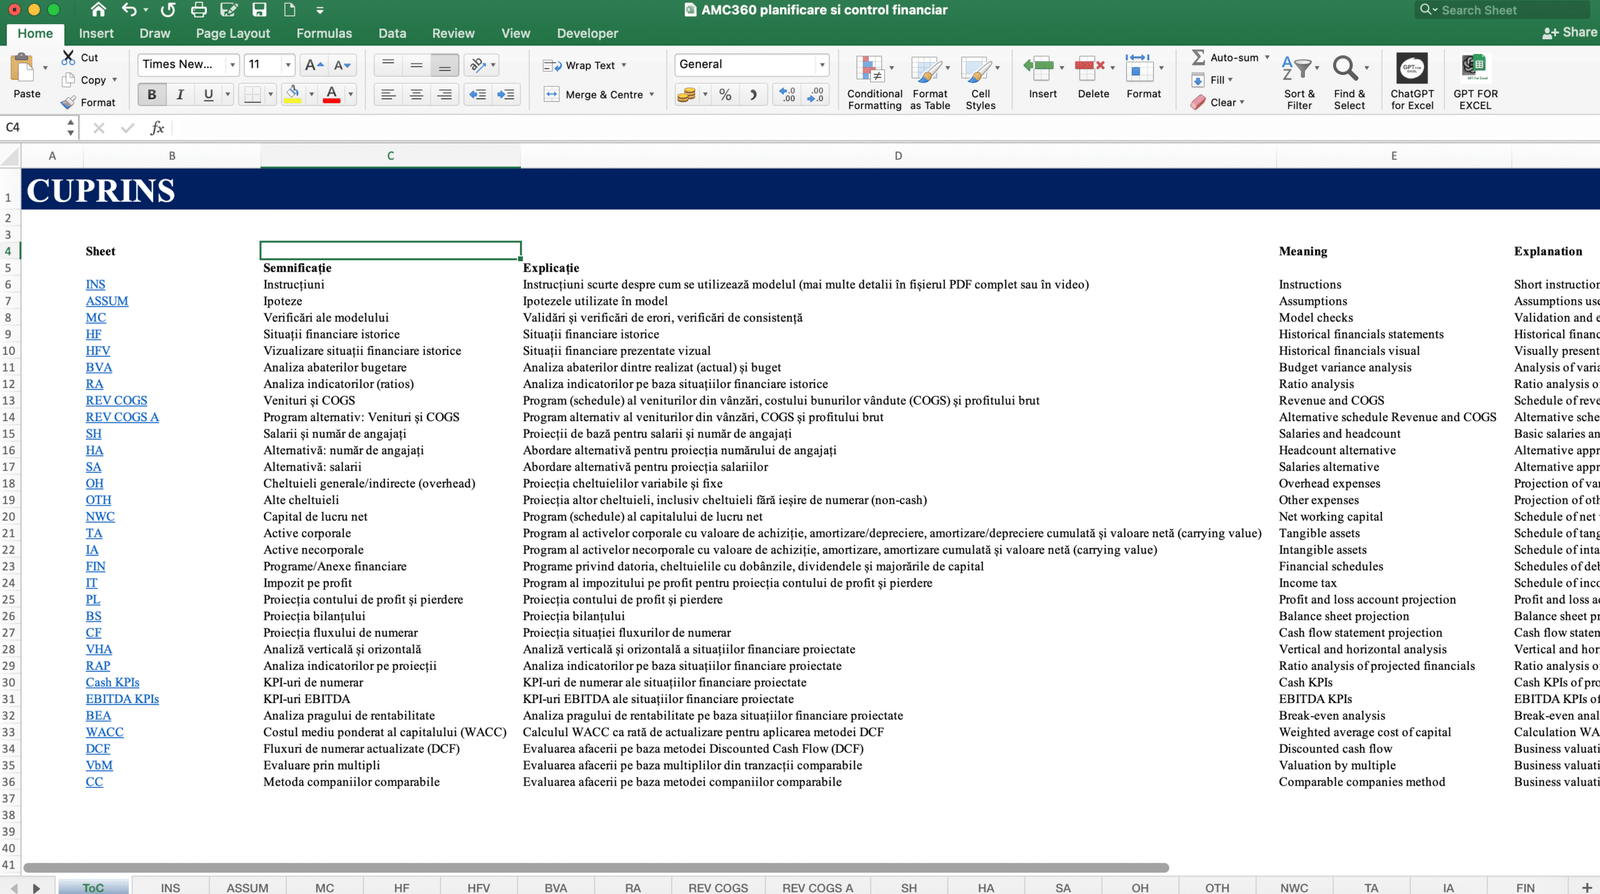
Task: Click the ChatGPT for Excel icon
Action: coord(1411,70)
